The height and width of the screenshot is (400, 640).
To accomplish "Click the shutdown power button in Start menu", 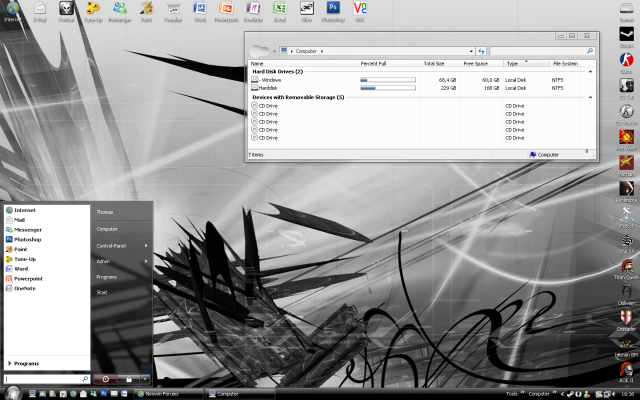I will pyautogui.click(x=105, y=379).
